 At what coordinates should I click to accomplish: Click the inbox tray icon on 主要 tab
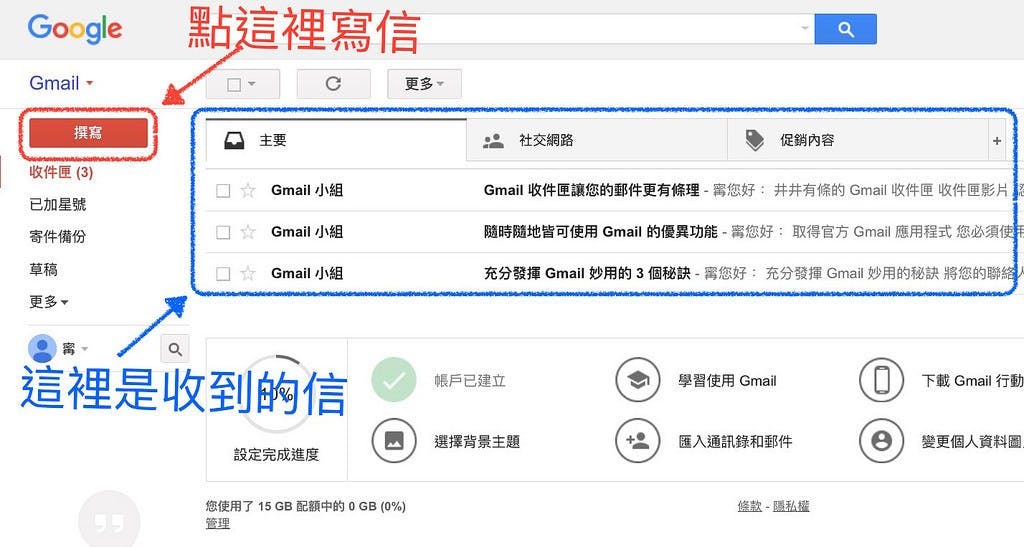coord(234,140)
